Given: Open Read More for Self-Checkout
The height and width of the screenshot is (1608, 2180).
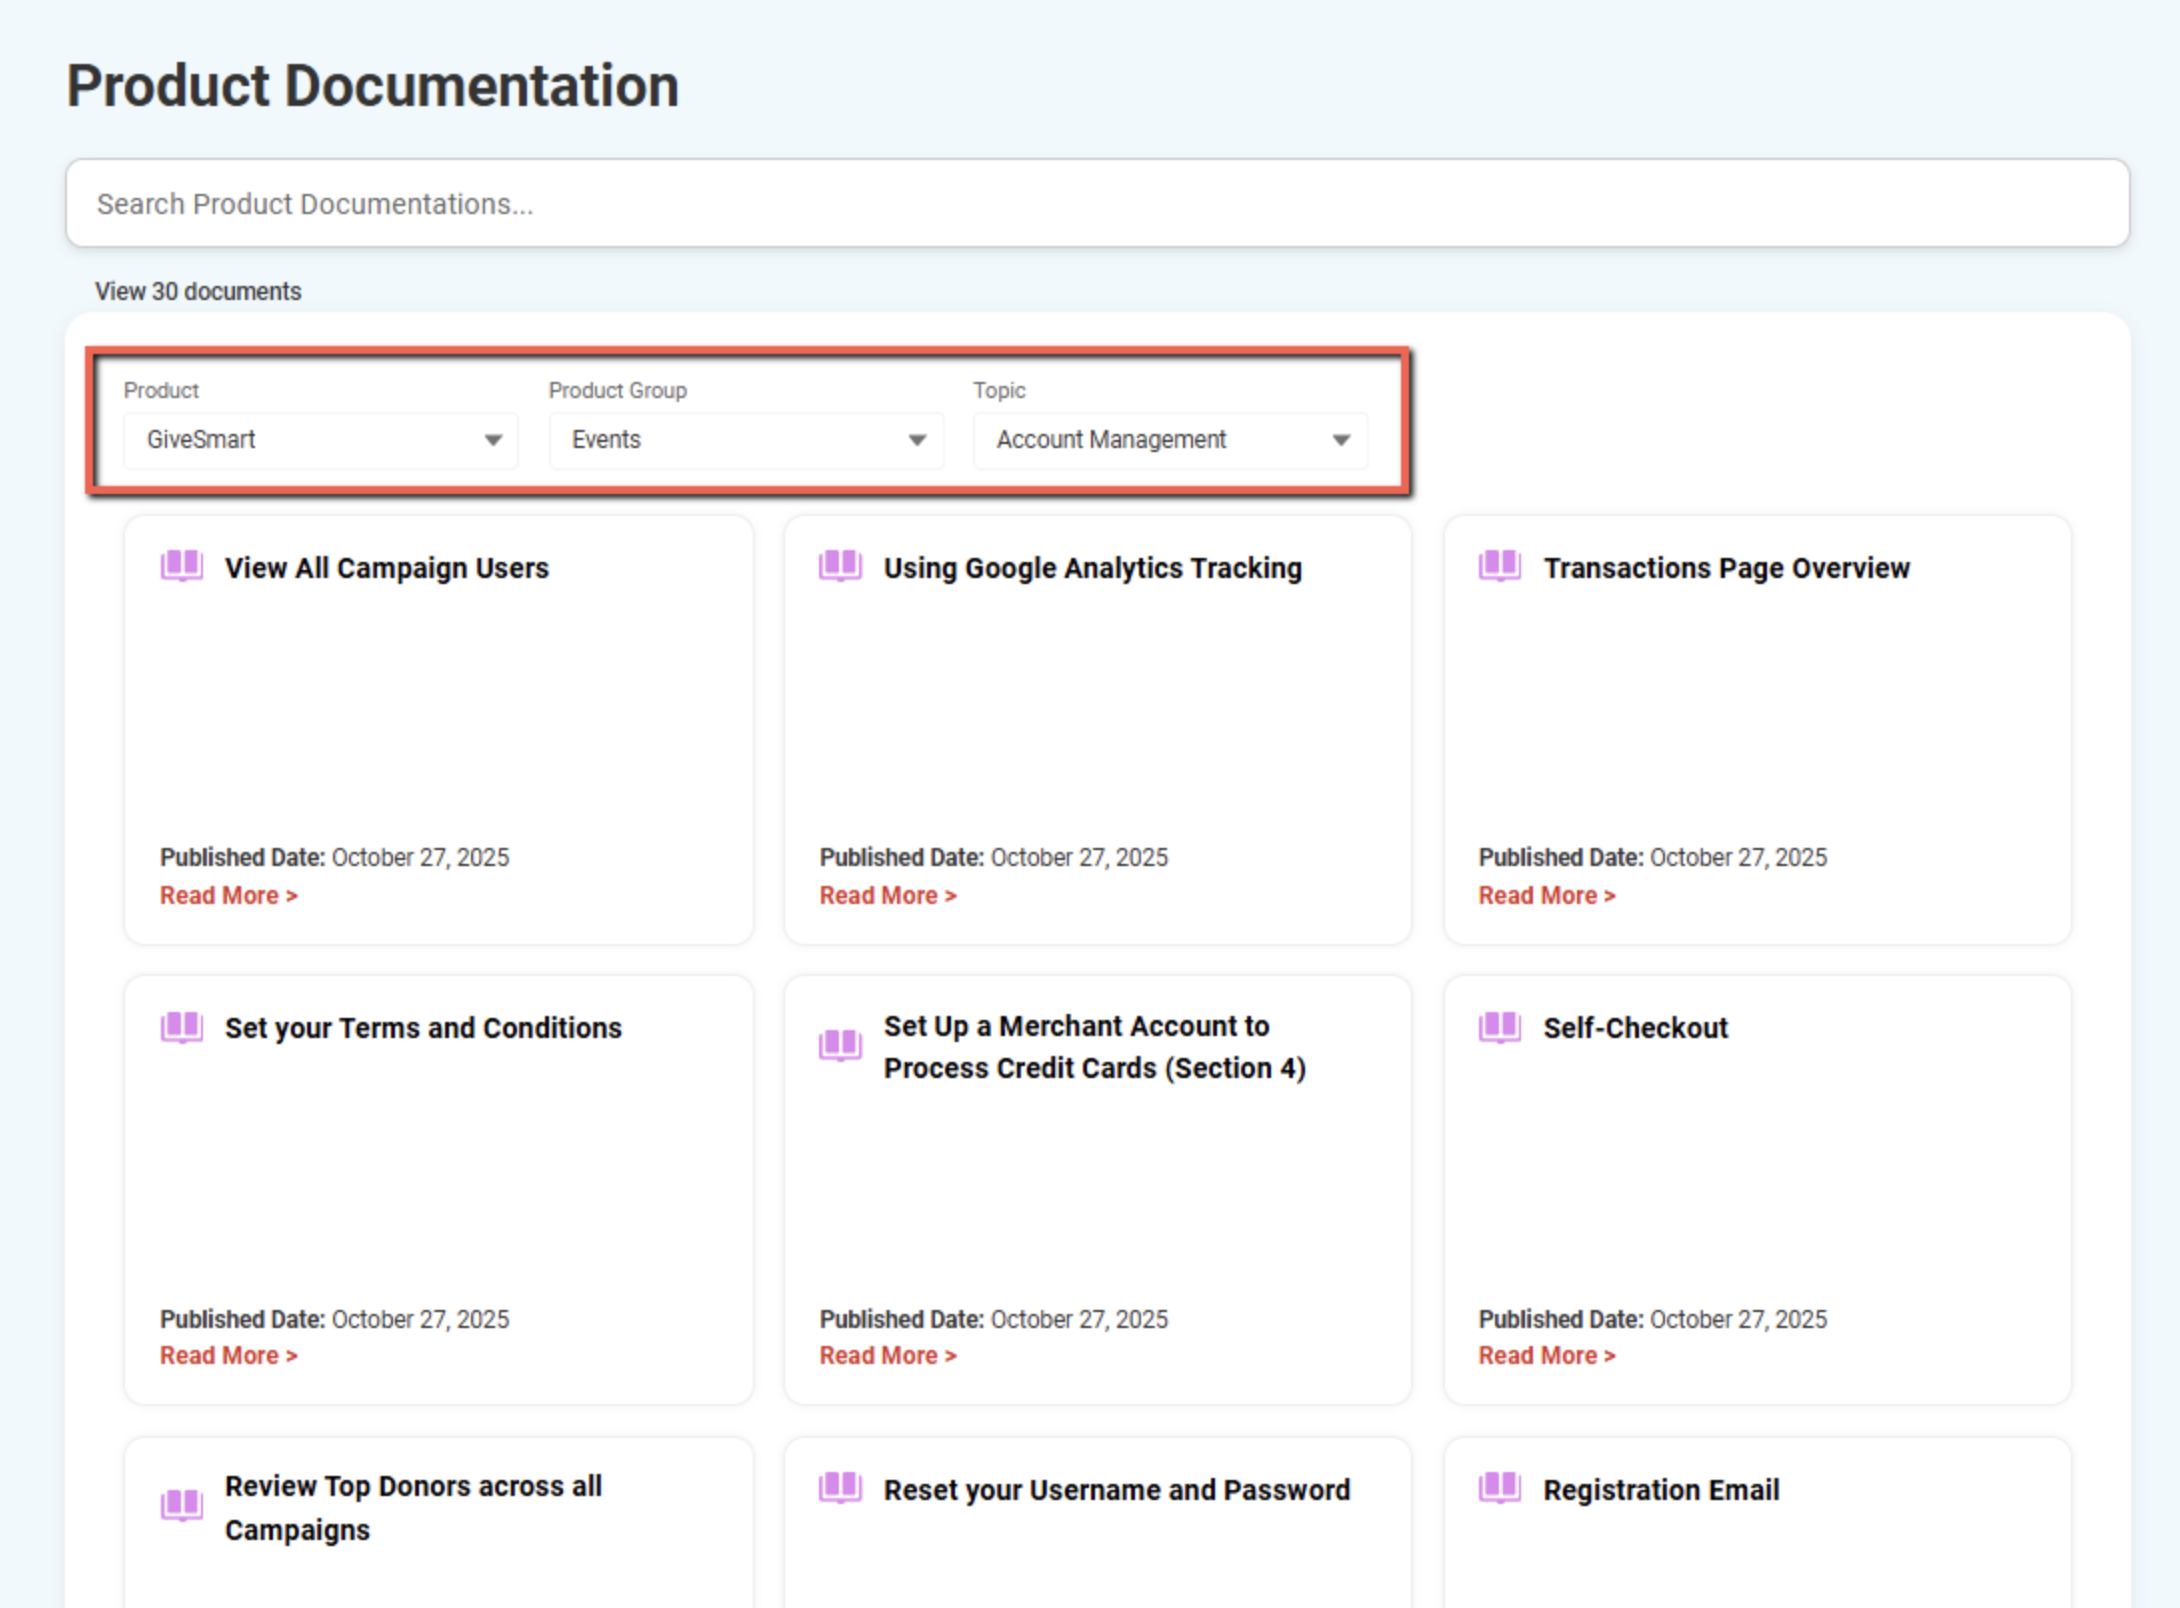Looking at the screenshot, I should (1547, 1355).
